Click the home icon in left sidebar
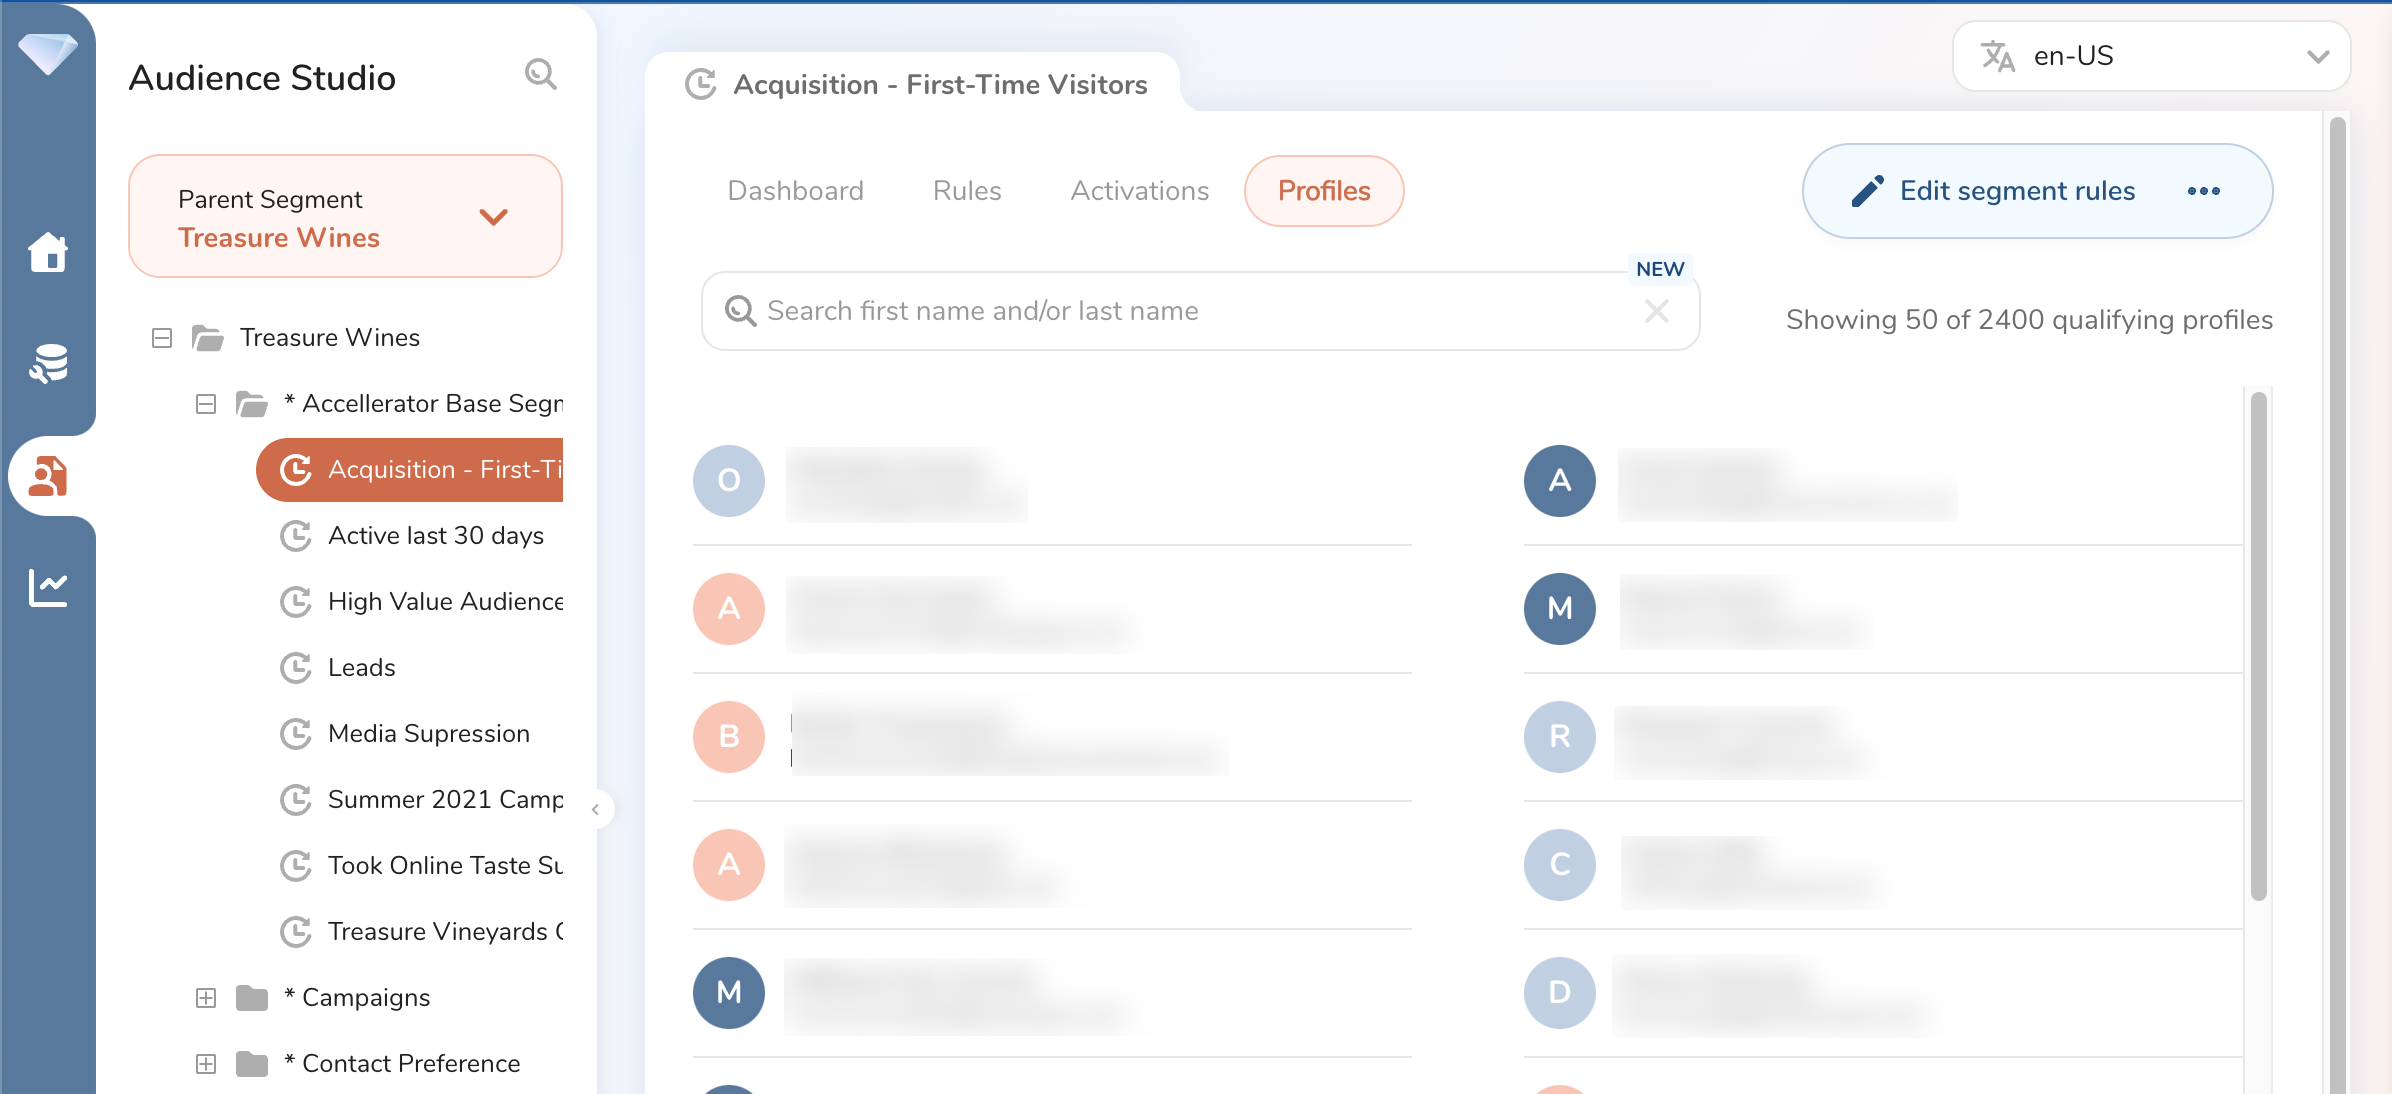This screenshot has width=2392, height=1094. click(x=48, y=252)
